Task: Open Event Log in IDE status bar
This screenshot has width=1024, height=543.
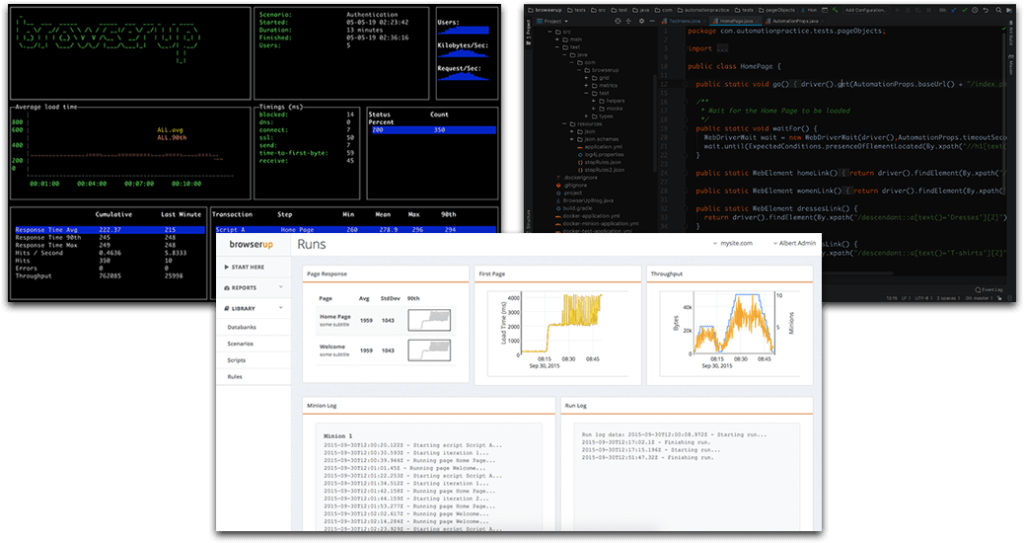Action: point(989,289)
